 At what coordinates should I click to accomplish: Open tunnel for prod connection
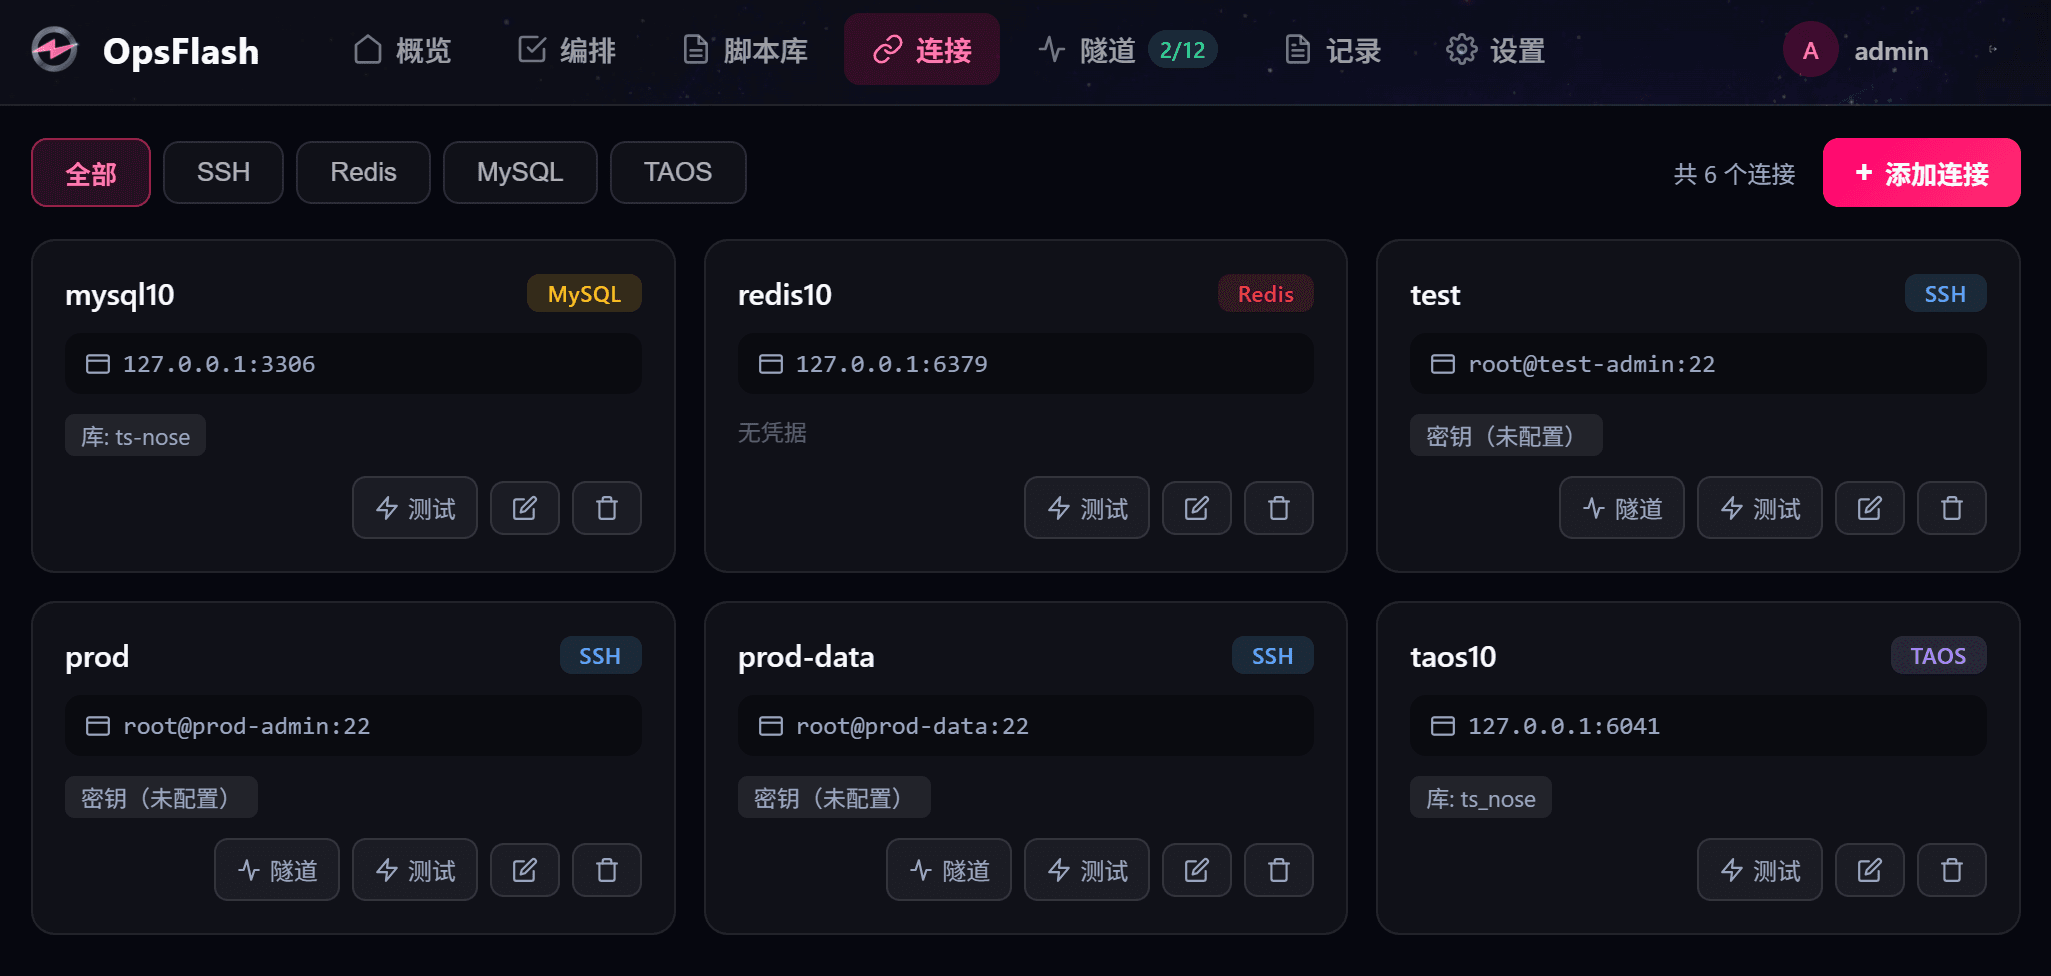[277, 870]
